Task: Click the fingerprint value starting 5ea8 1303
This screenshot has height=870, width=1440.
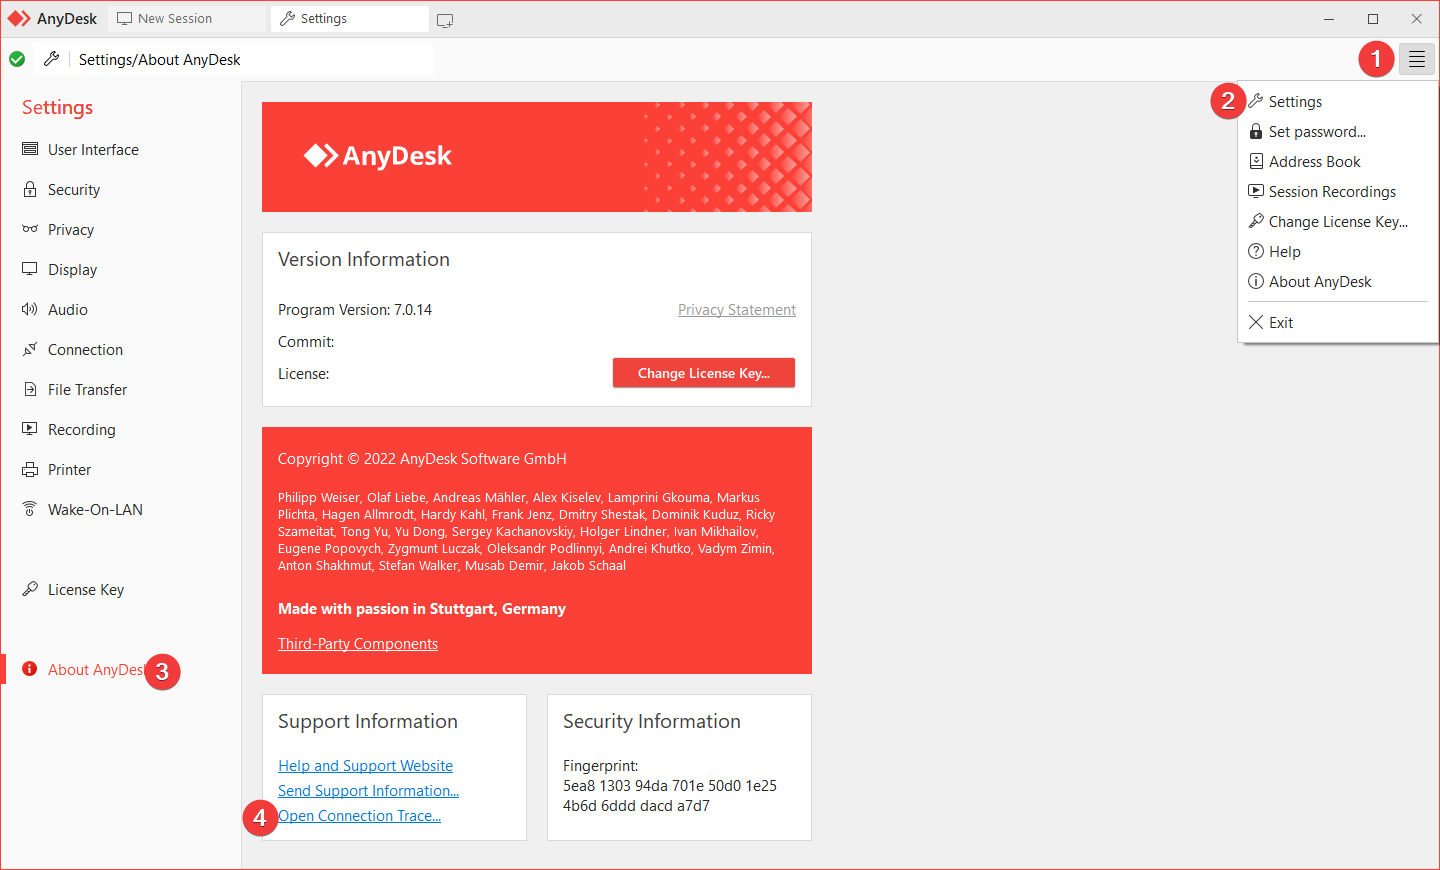Action: [670, 796]
